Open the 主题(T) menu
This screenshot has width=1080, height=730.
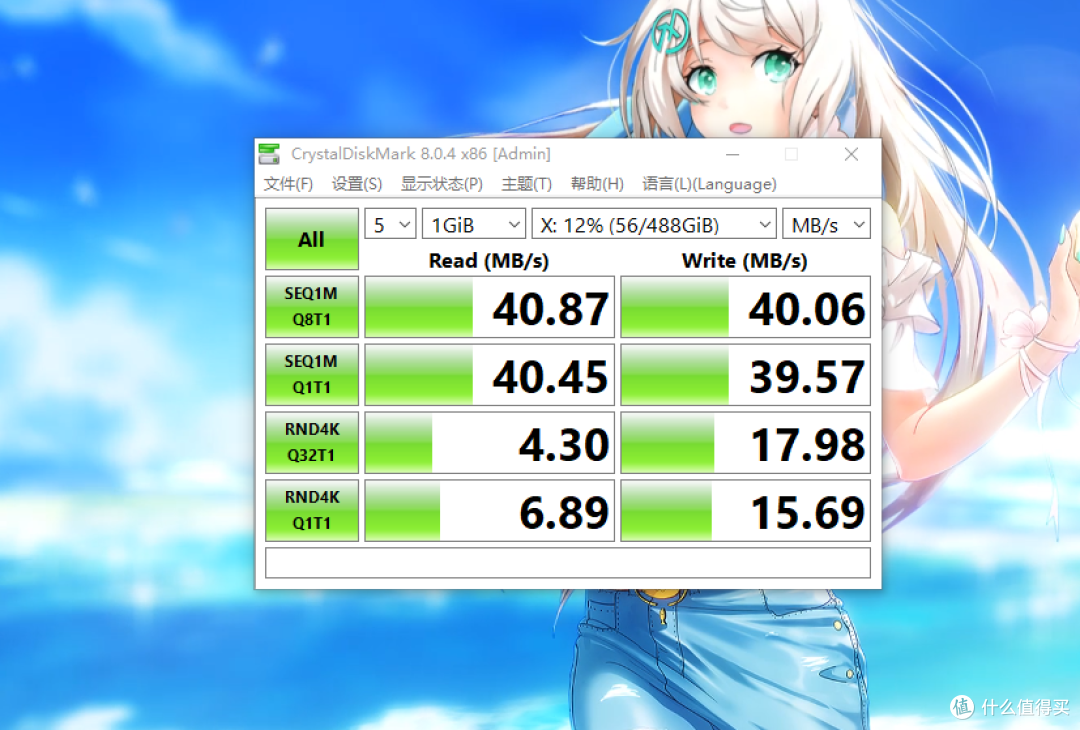(526, 184)
